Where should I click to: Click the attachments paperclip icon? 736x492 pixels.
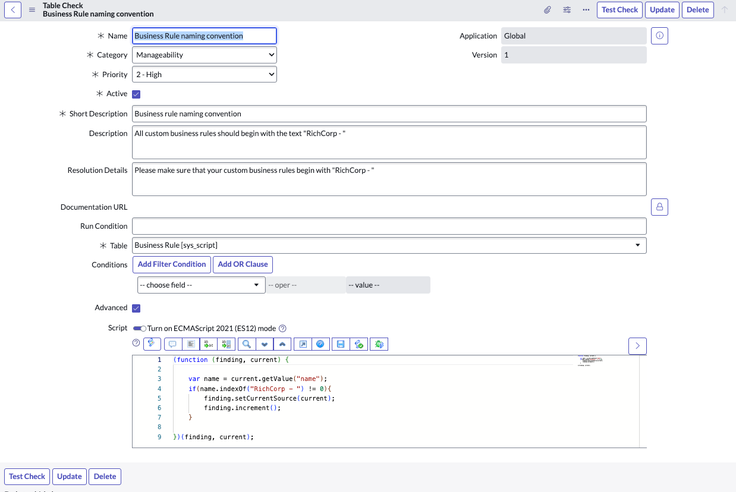pos(547,10)
